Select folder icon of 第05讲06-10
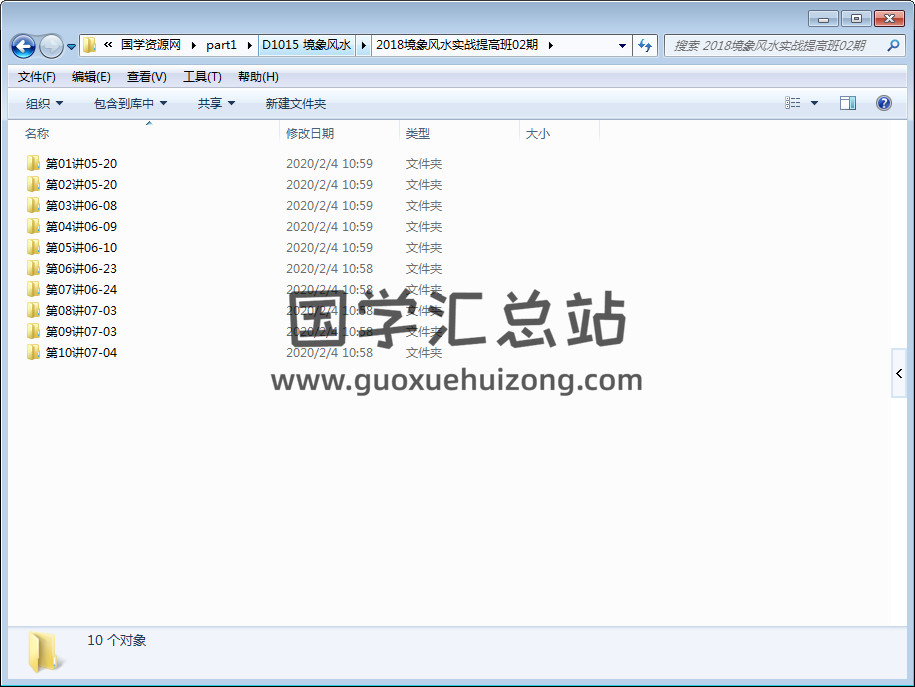The height and width of the screenshot is (687, 915). tap(33, 247)
